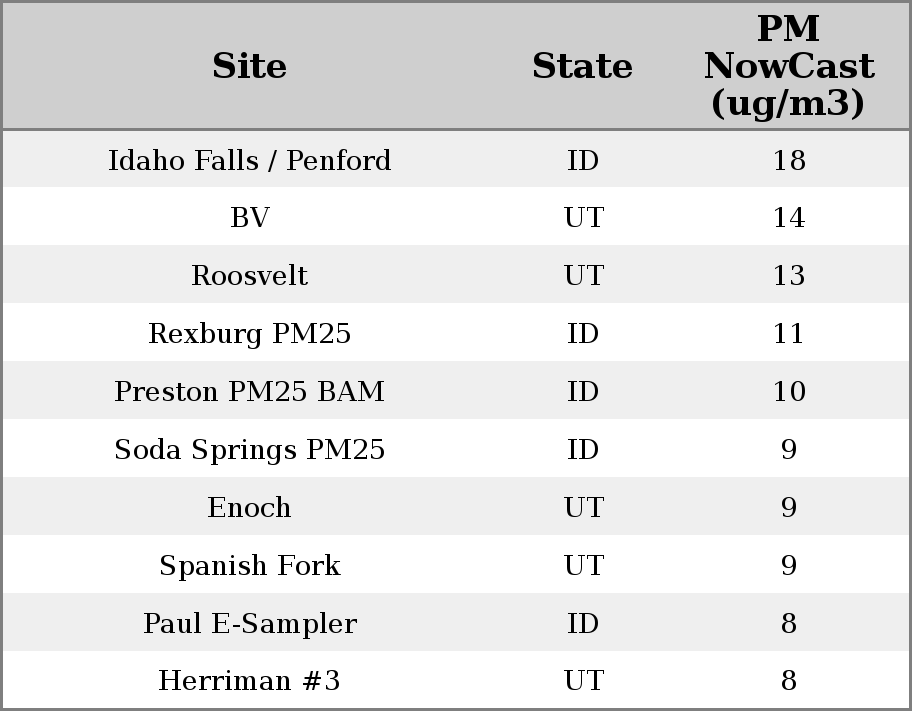The width and height of the screenshot is (912, 711).
Task: Click the PM NowCast value 18
Action: tap(788, 160)
